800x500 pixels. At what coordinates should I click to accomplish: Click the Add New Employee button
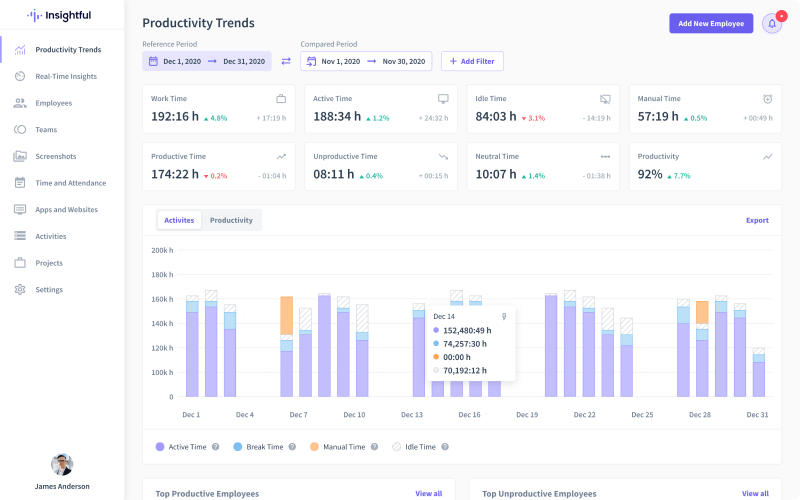click(711, 23)
